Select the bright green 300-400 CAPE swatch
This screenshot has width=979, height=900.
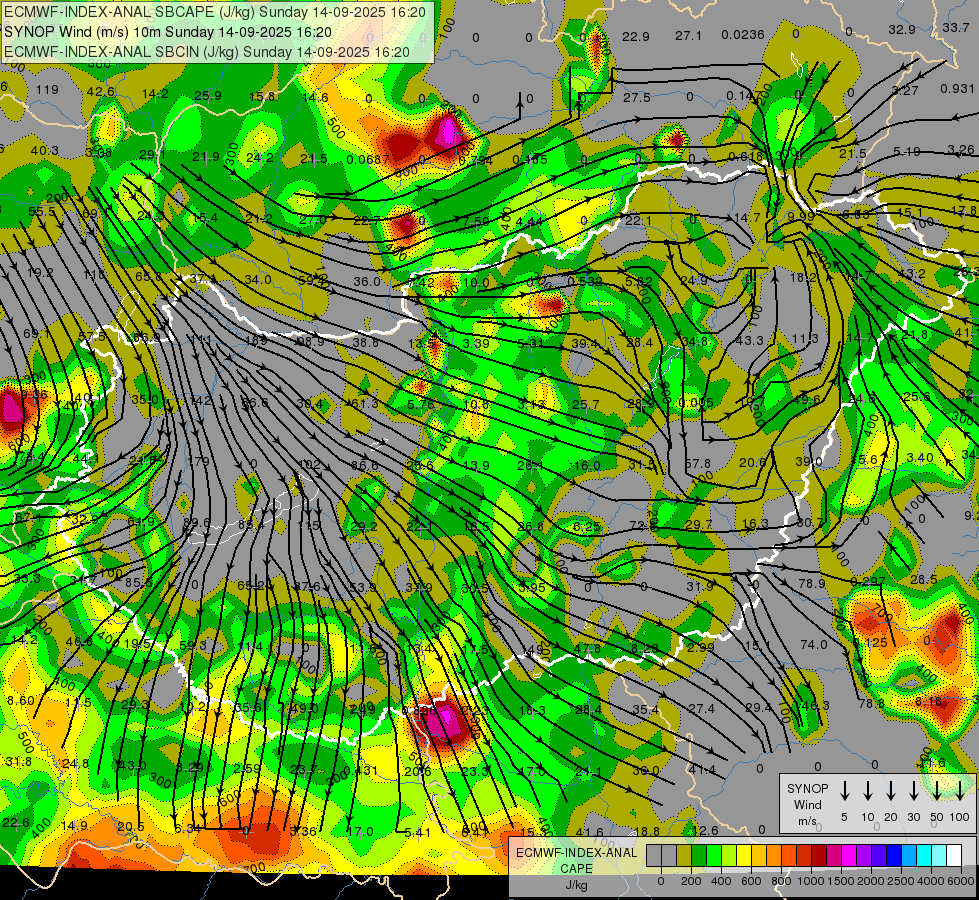[x=714, y=855]
